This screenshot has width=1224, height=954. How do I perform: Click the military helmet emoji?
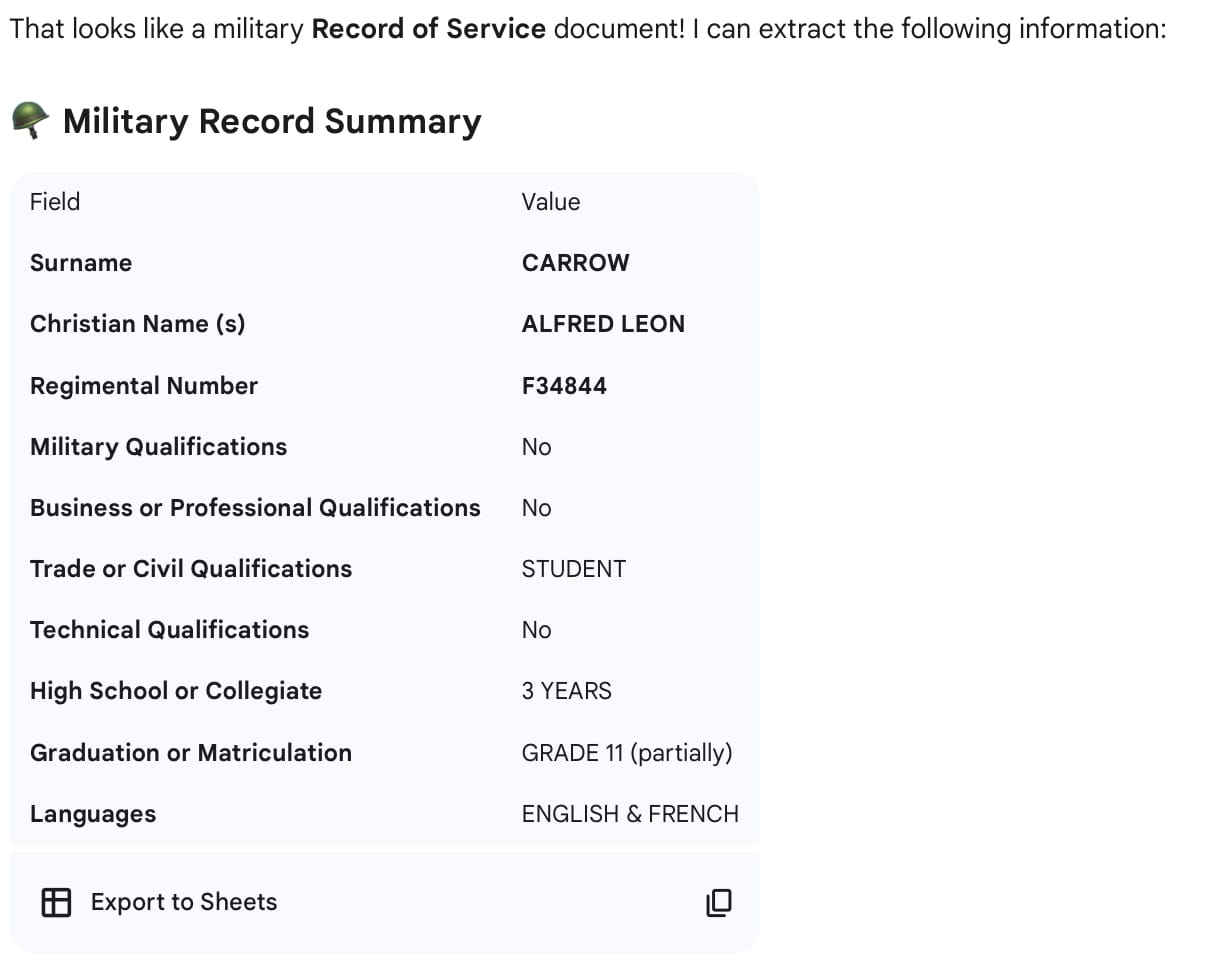pos(30,121)
